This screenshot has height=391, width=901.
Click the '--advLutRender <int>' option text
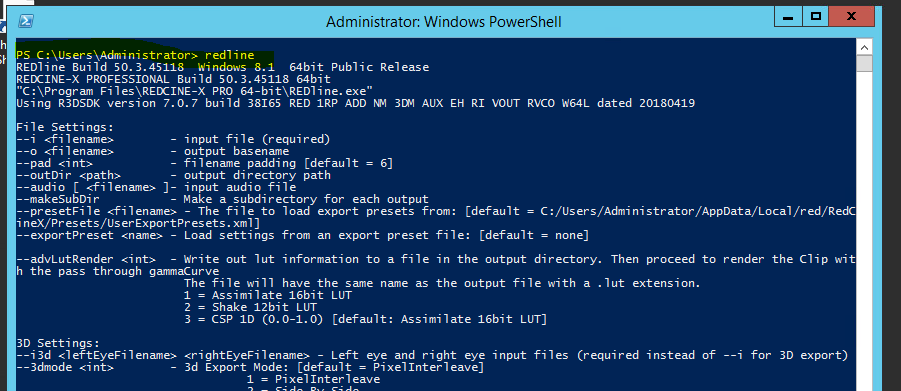tap(86, 259)
